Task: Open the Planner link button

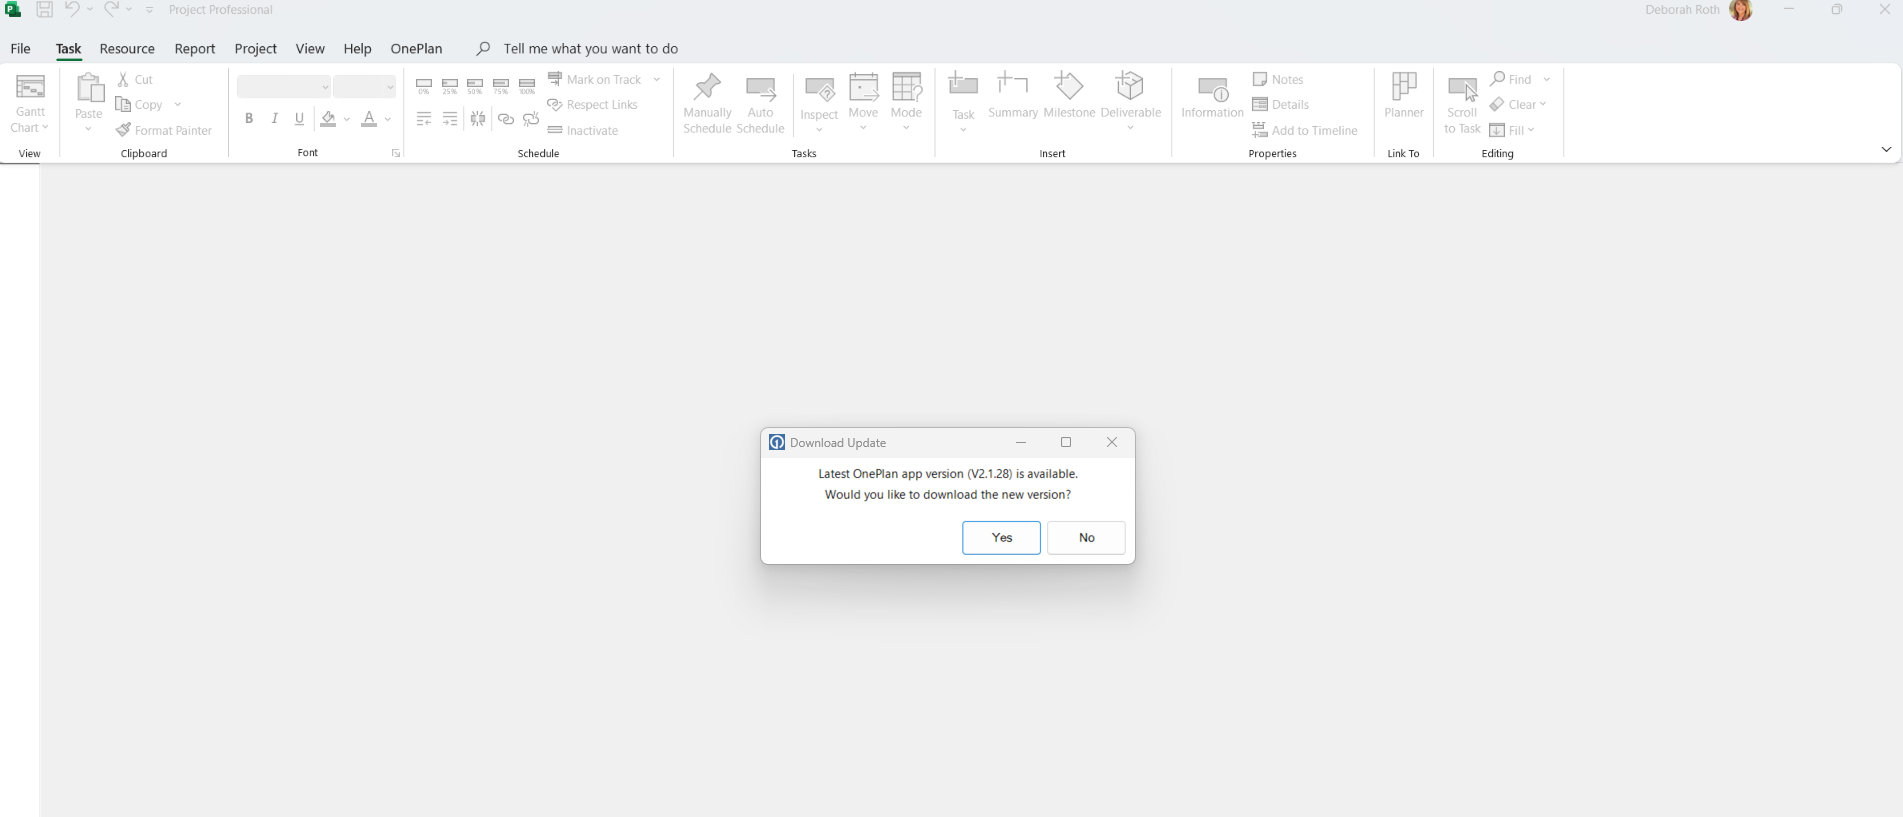Action: point(1404,96)
